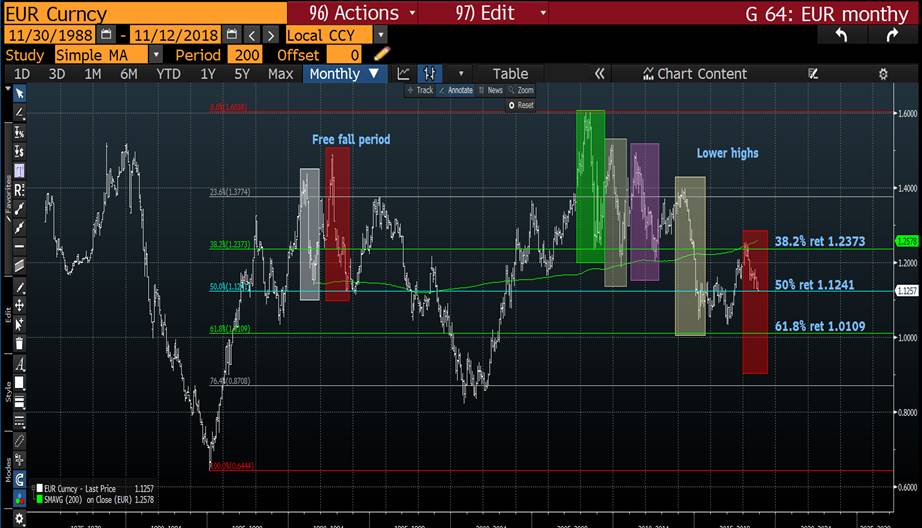Open the RGB color circles icon
Screen dimensions: 922x528
coord(19,499)
